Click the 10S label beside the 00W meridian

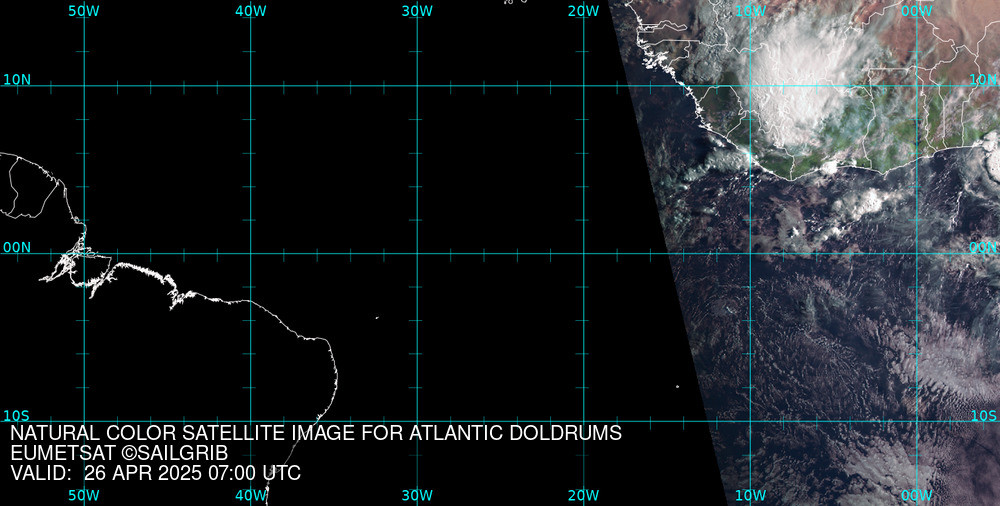(x=983, y=416)
